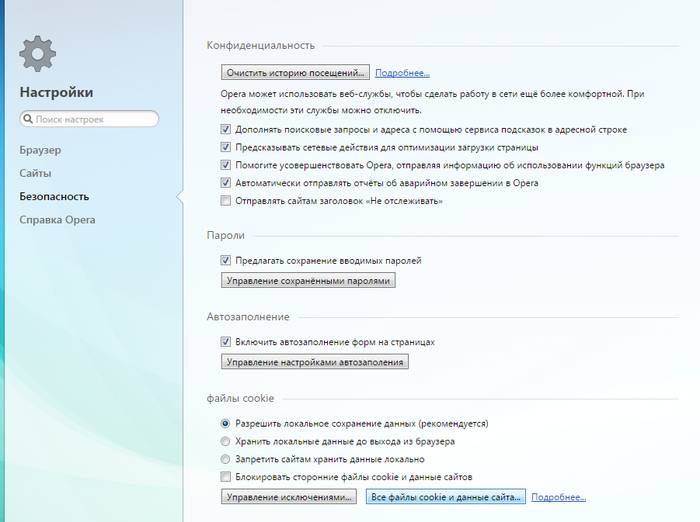This screenshot has height=522, width=700.
Task: Click the Автозаполнение section heading
Action: [x=248, y=317]
